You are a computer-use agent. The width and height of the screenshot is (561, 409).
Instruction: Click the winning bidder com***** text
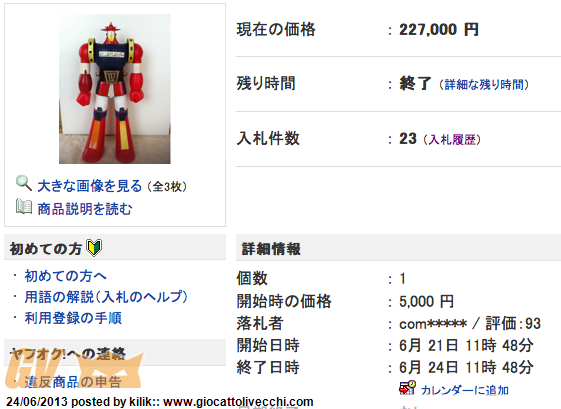click(x=433, y=324)
